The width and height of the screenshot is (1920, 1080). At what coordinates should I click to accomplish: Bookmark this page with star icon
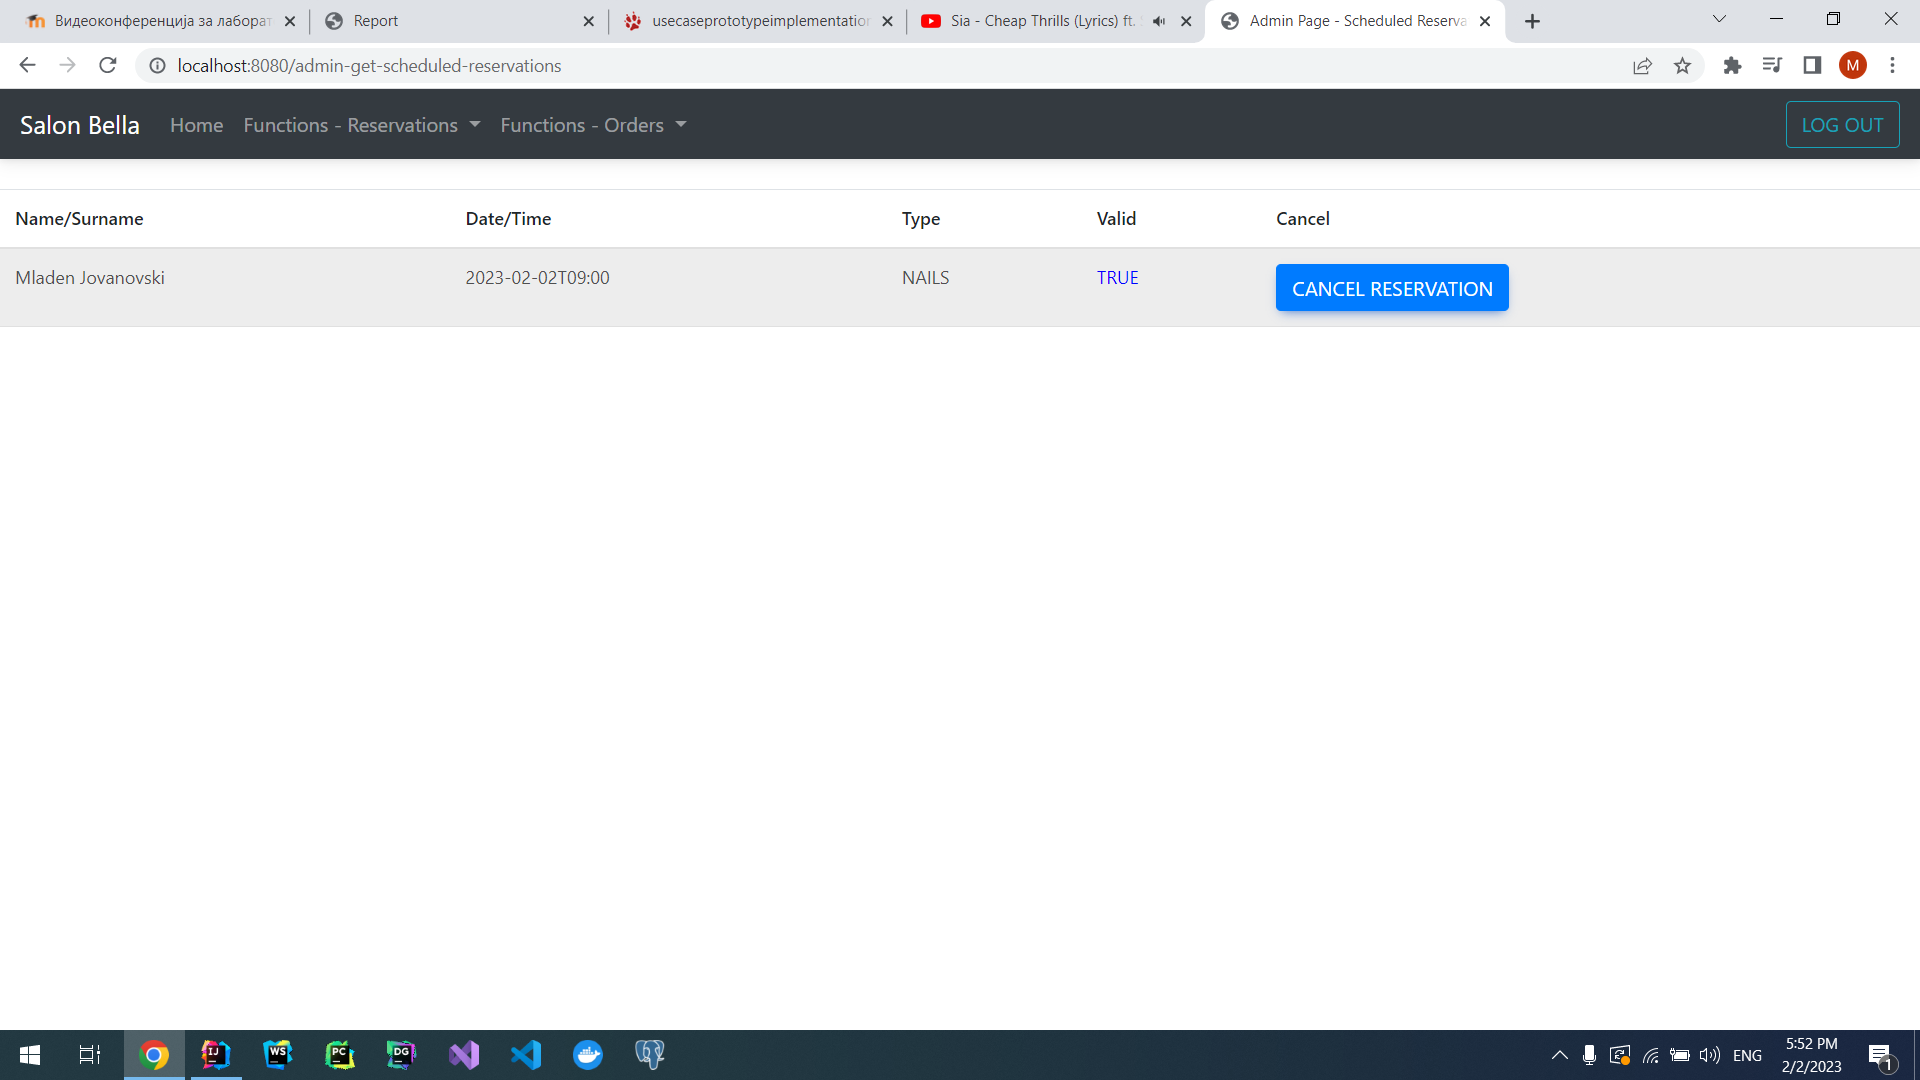[1682, 66]
